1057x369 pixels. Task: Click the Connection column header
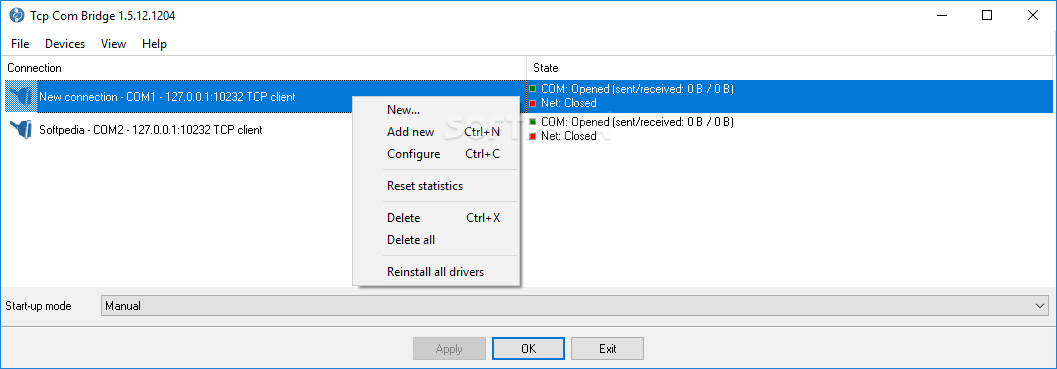point(264,67)
